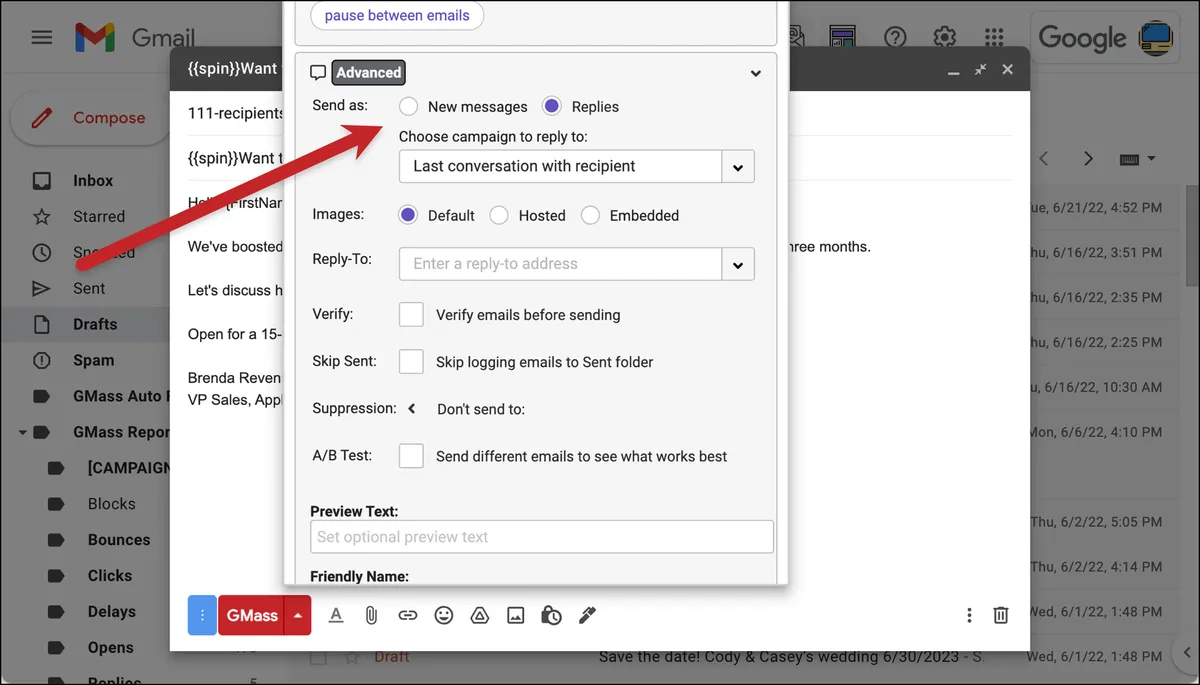Open the Gmail Settings gear

pyautogui.click(x=944, y=38)
